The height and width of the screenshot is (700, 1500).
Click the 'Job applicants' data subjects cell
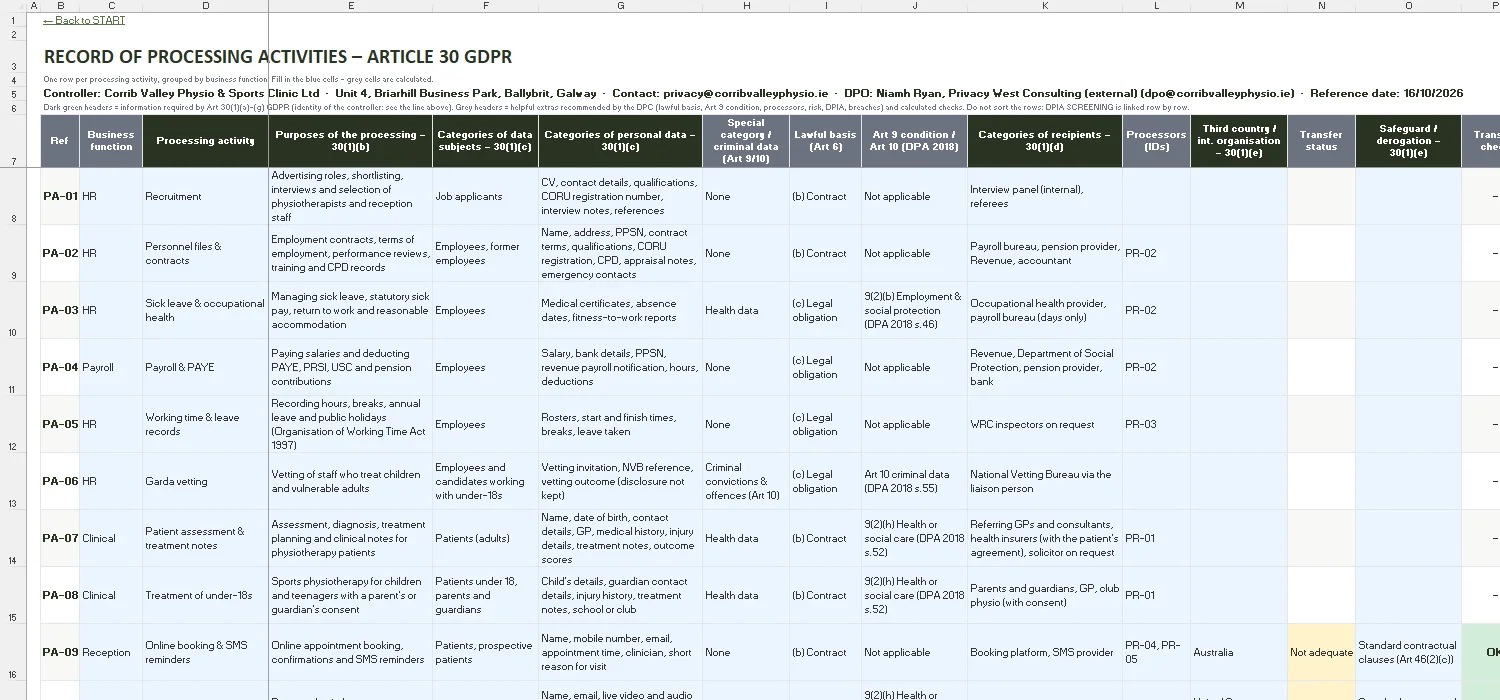coord(485,196)
